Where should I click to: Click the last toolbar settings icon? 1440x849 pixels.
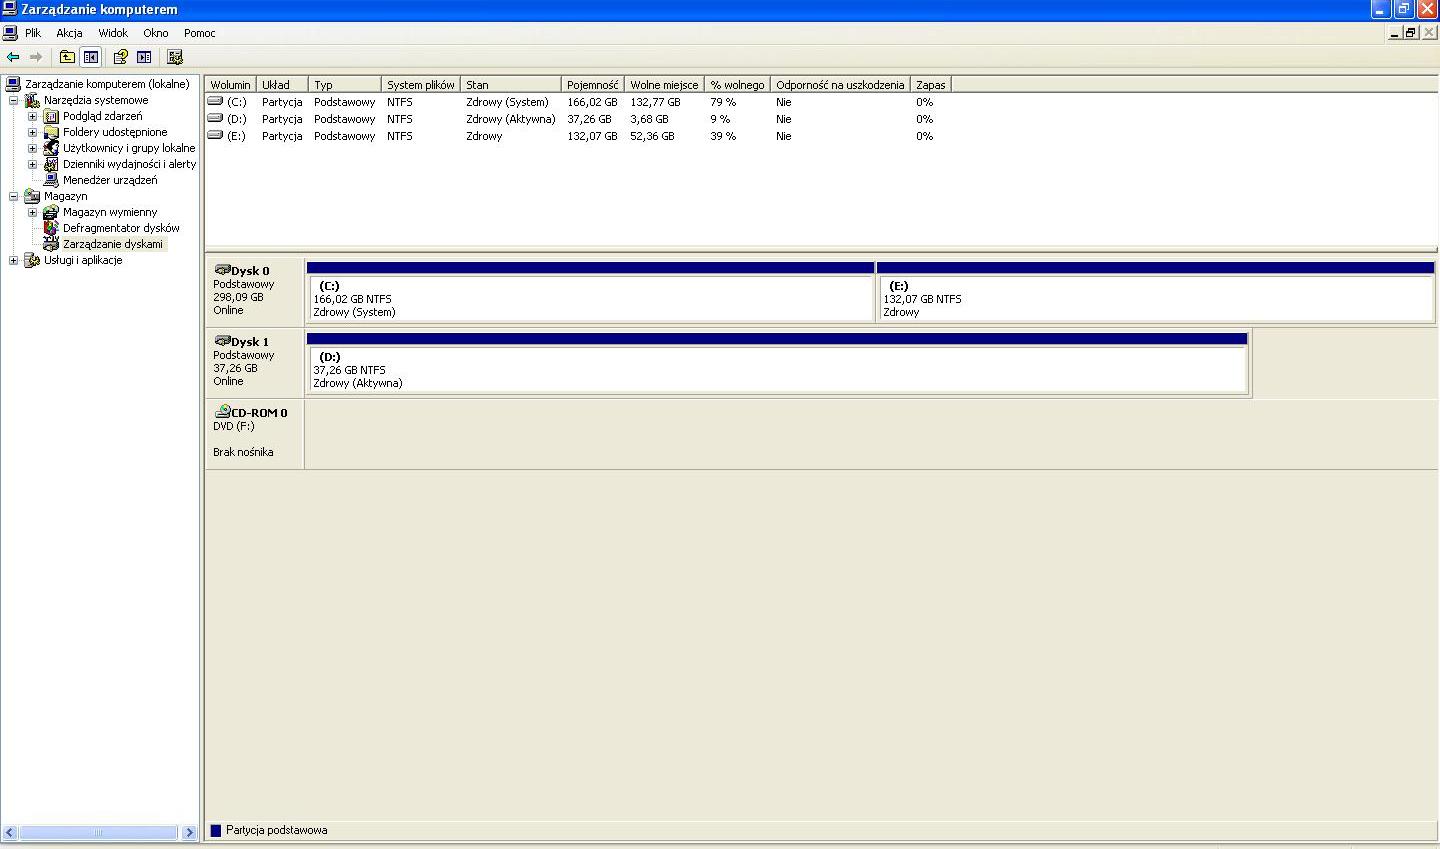pos(175,57)
